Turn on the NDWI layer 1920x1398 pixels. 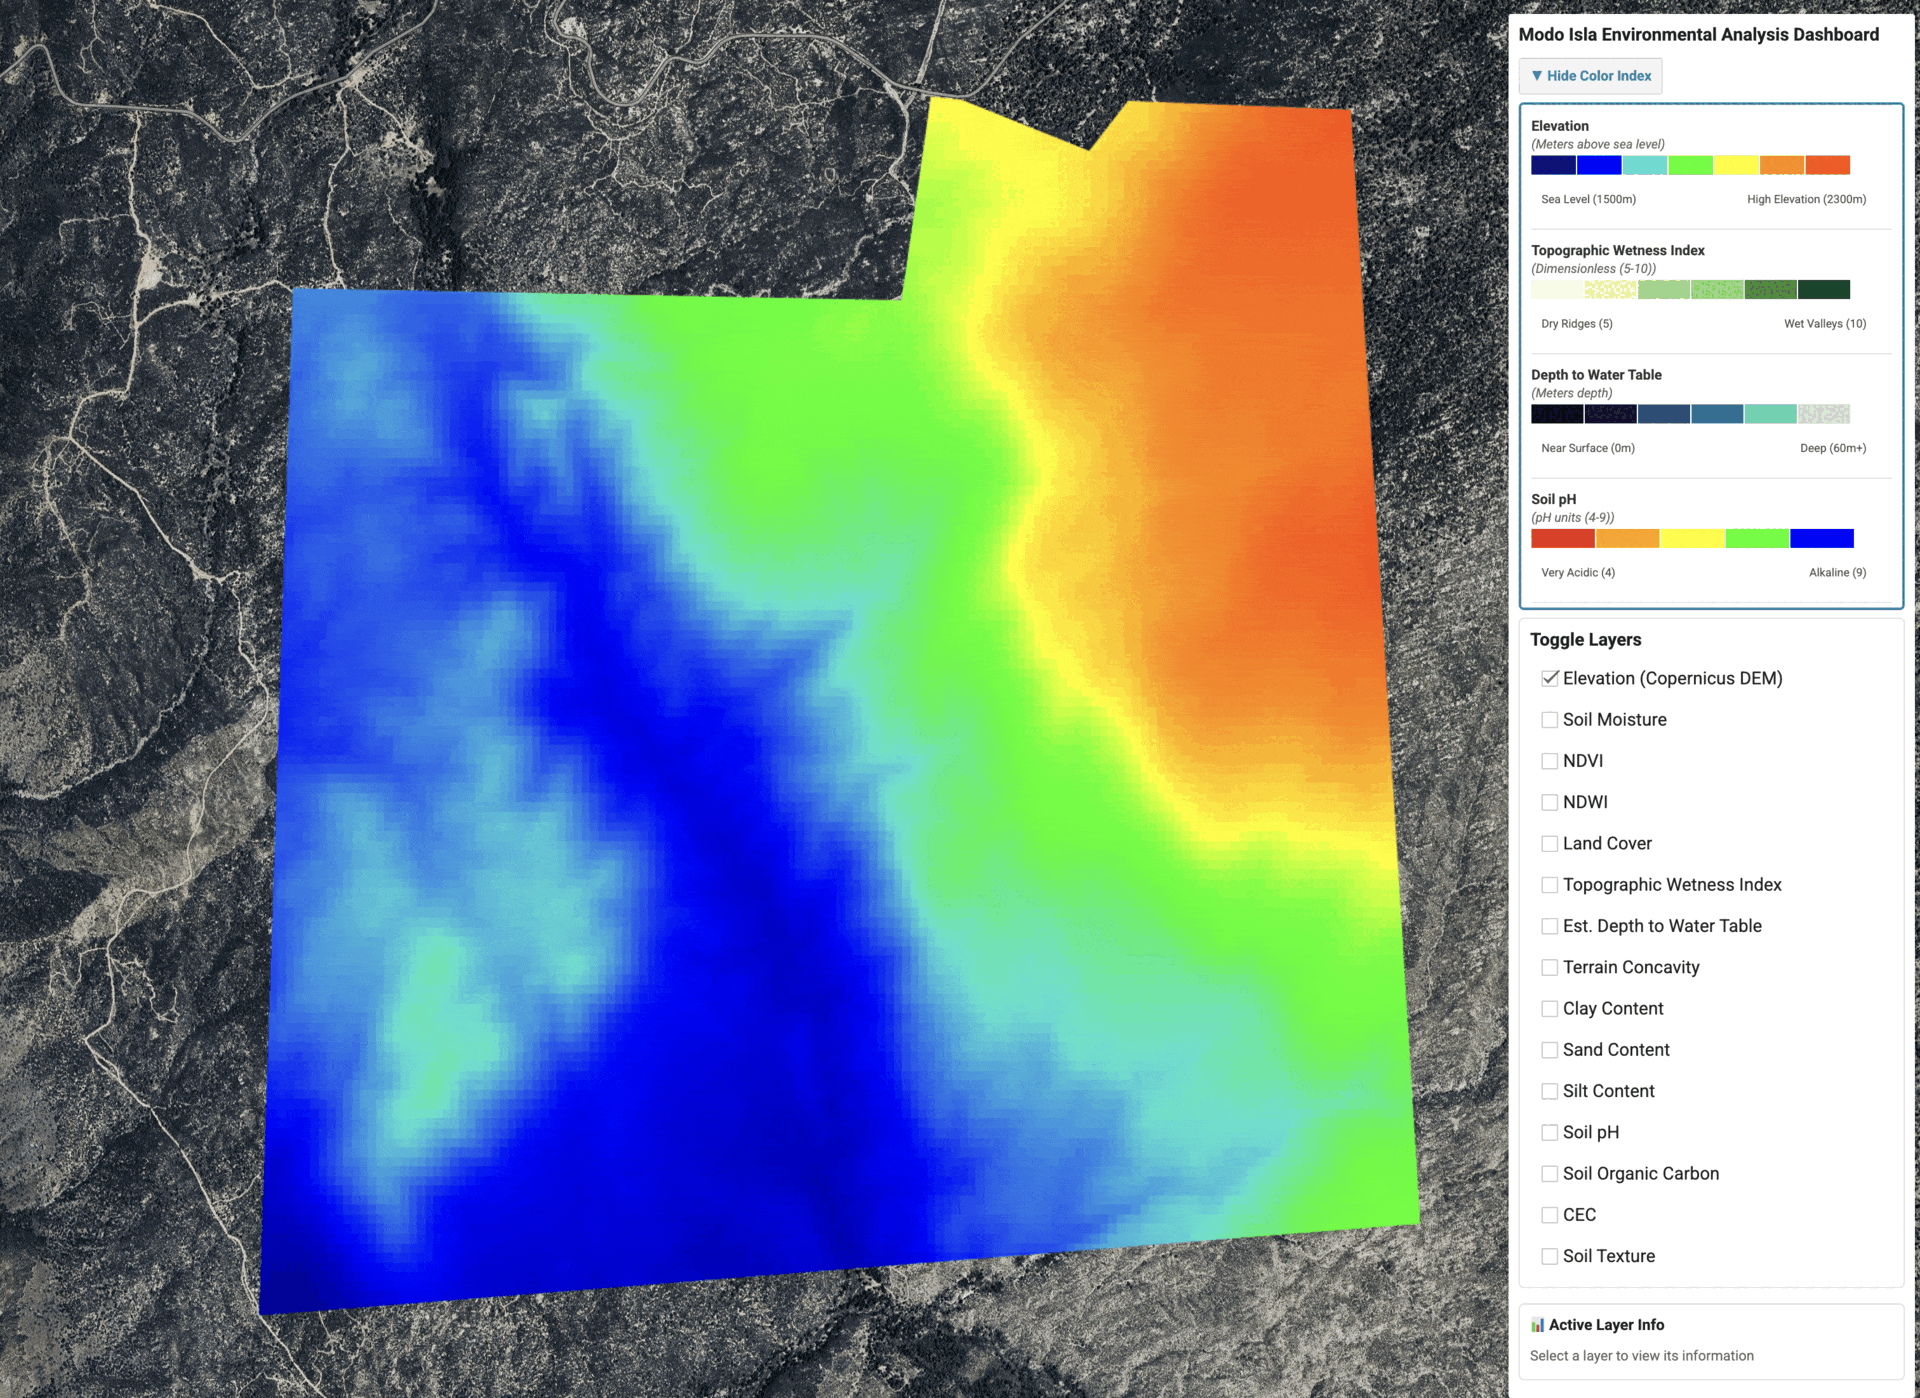[1549, 802]
